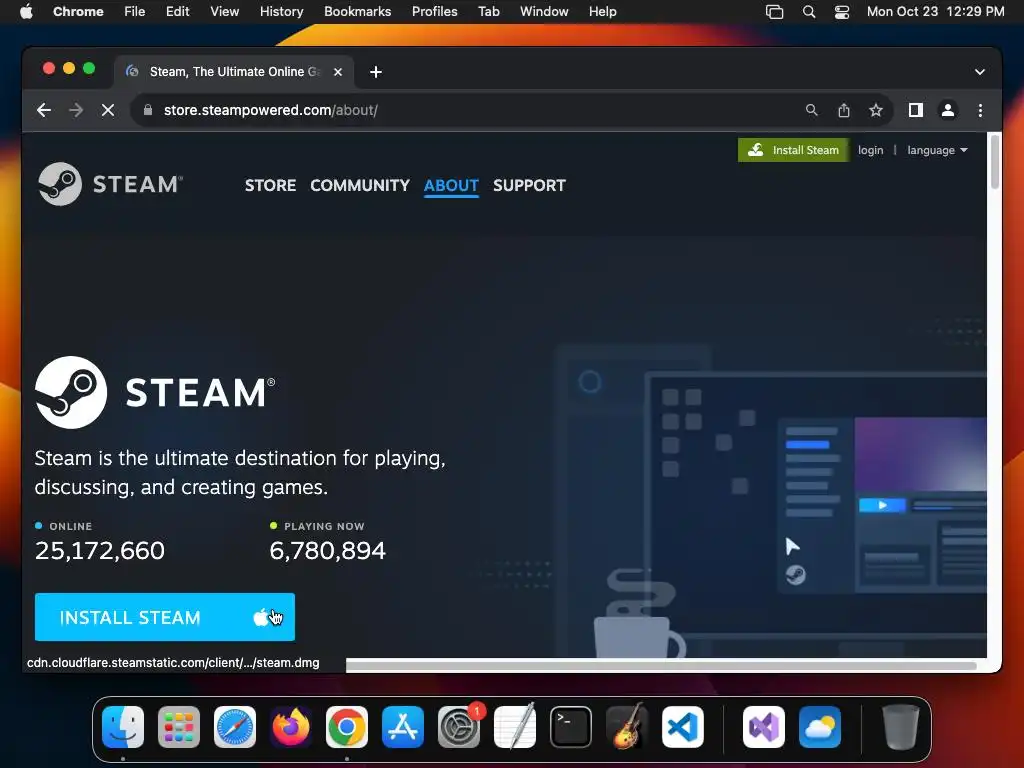Click the playing now count 6,780,894
1024x768 pixels.
[x=328, y=551]
